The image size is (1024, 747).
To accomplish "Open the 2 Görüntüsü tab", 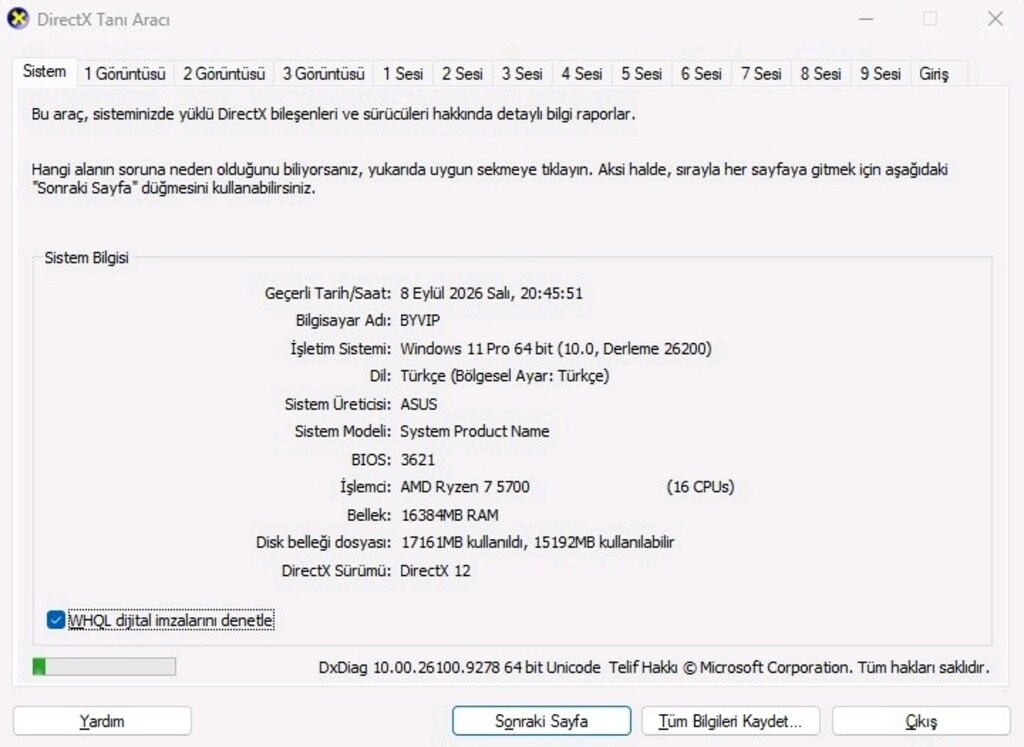I will [224, 74].
